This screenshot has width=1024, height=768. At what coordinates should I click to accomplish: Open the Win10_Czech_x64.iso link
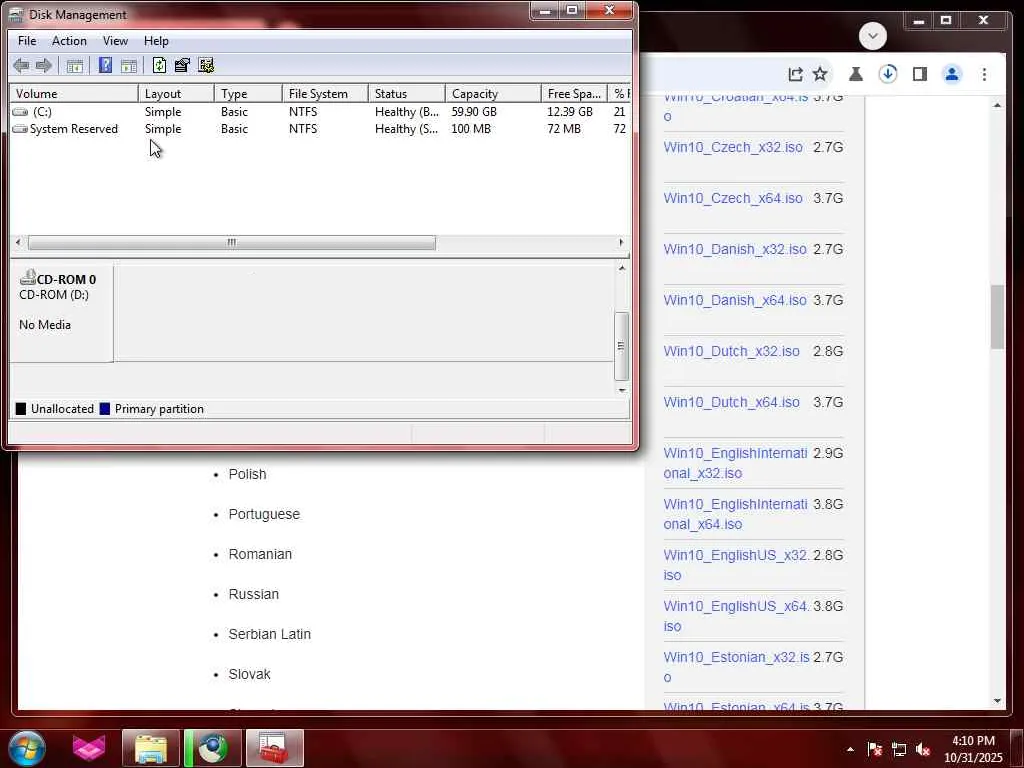coord(733,199)
